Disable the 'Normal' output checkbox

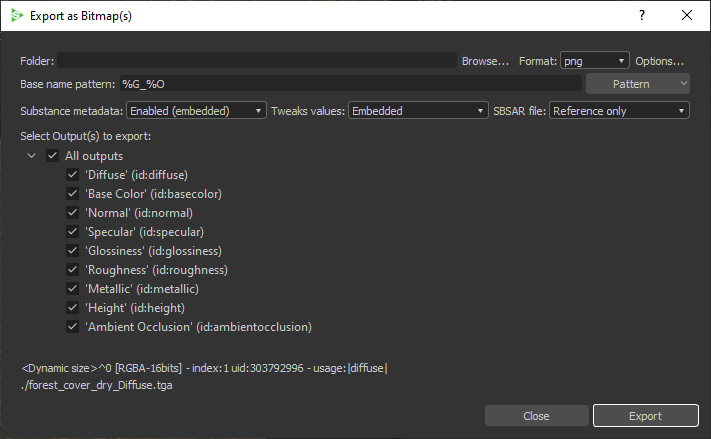pos(73,213)
